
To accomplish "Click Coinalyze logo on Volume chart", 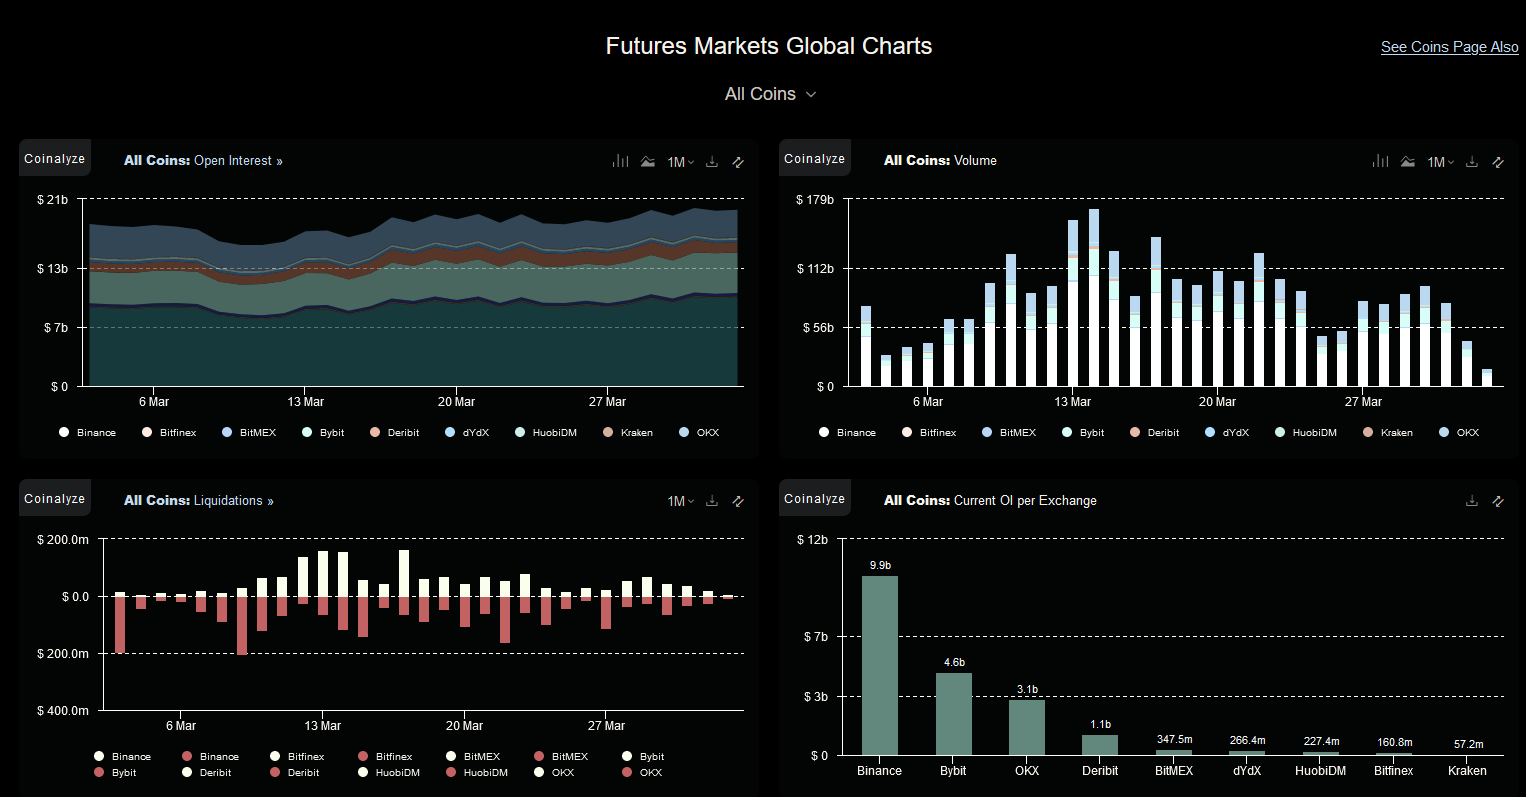I will click(x=815, y=158).
